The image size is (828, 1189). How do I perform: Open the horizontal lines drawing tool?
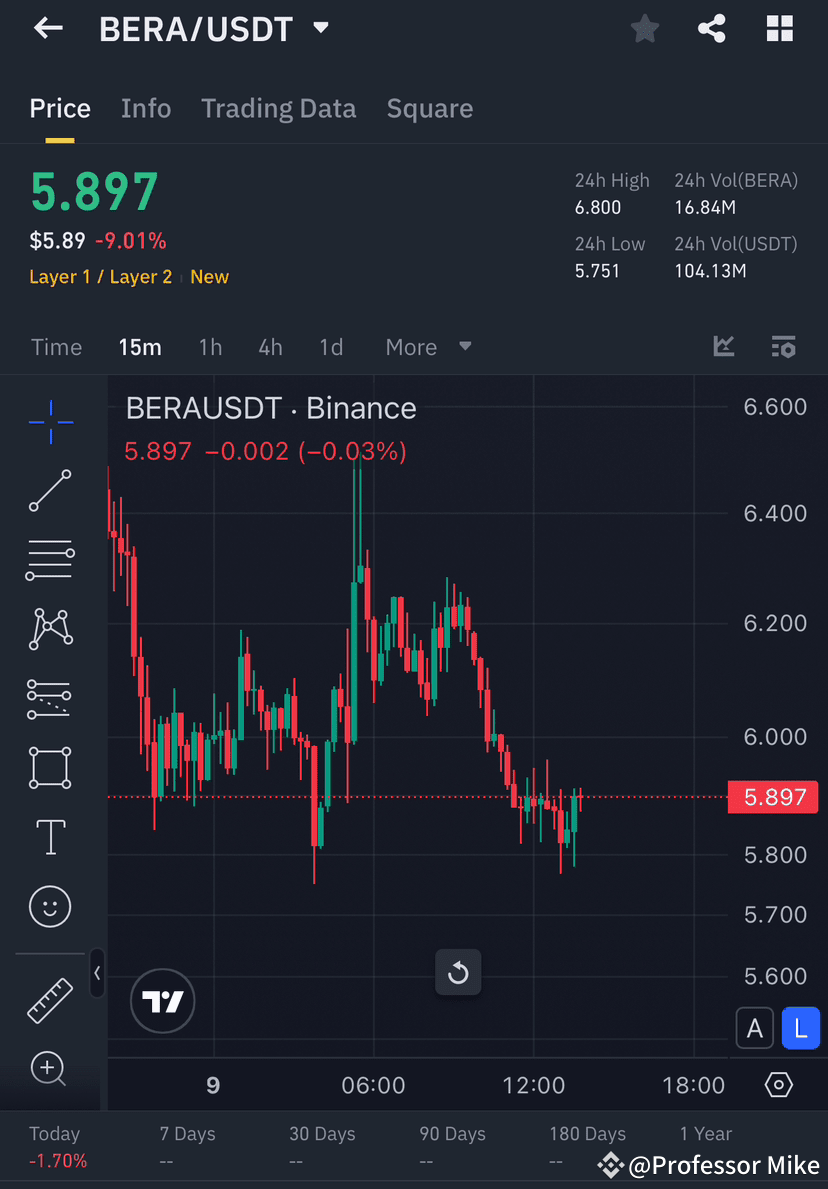tap(50, 560)
